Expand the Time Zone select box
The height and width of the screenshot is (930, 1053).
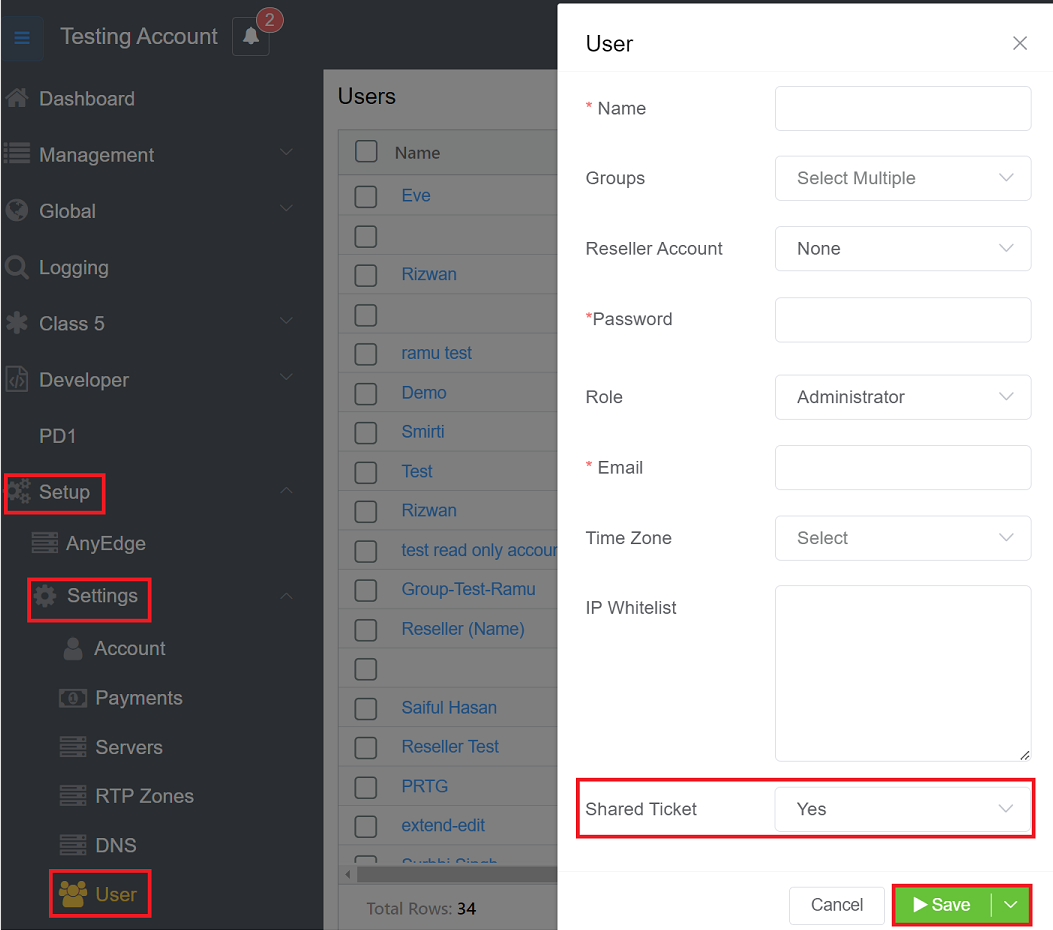click(x=902, y=538)
